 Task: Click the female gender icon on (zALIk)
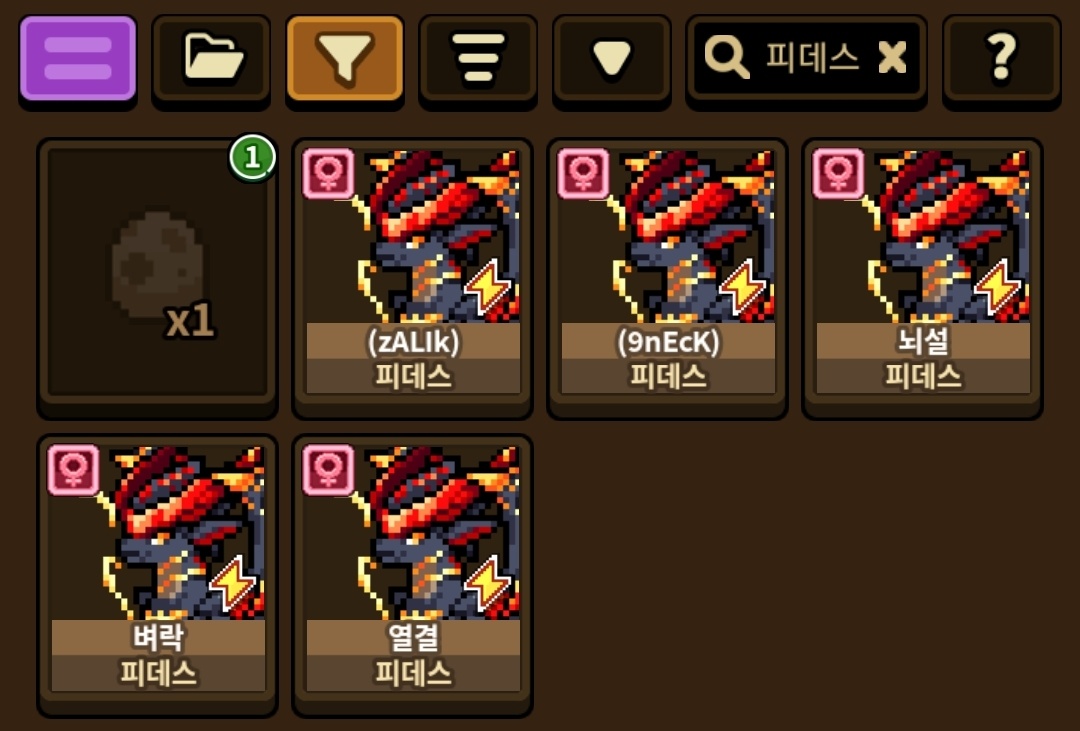click(x=329, y=174)
